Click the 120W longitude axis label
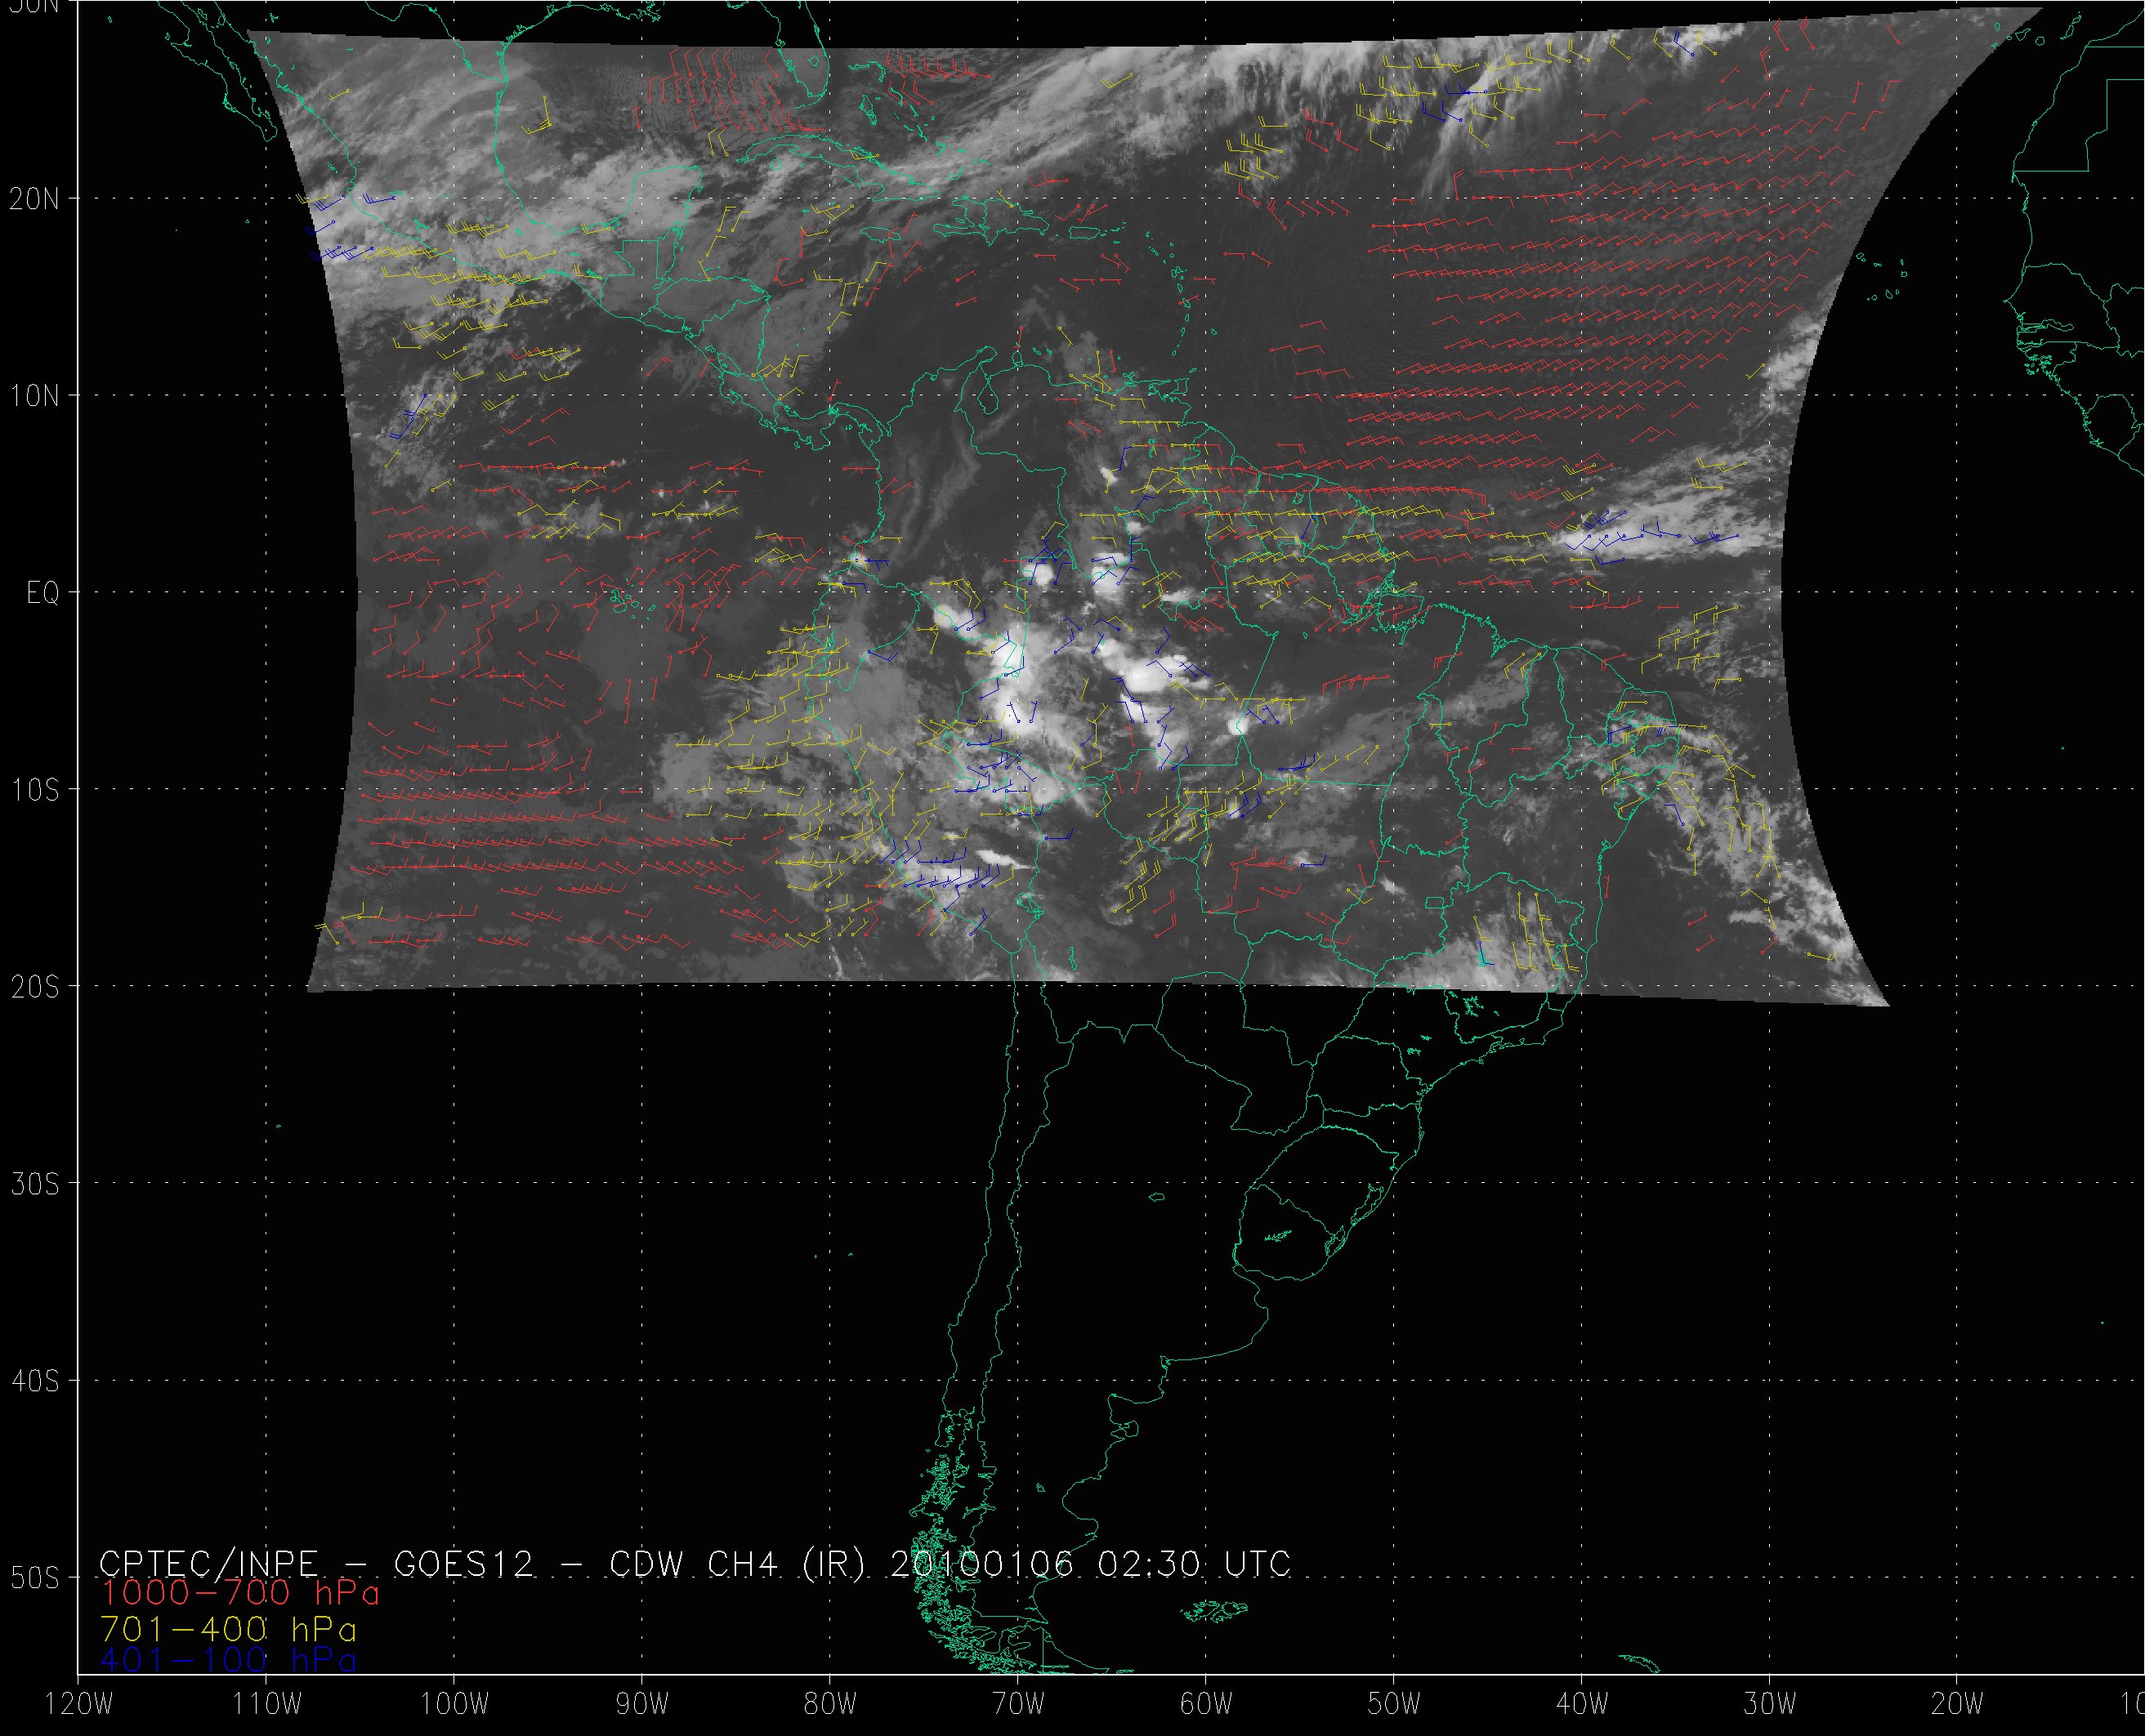 (x=80, y=1705)
